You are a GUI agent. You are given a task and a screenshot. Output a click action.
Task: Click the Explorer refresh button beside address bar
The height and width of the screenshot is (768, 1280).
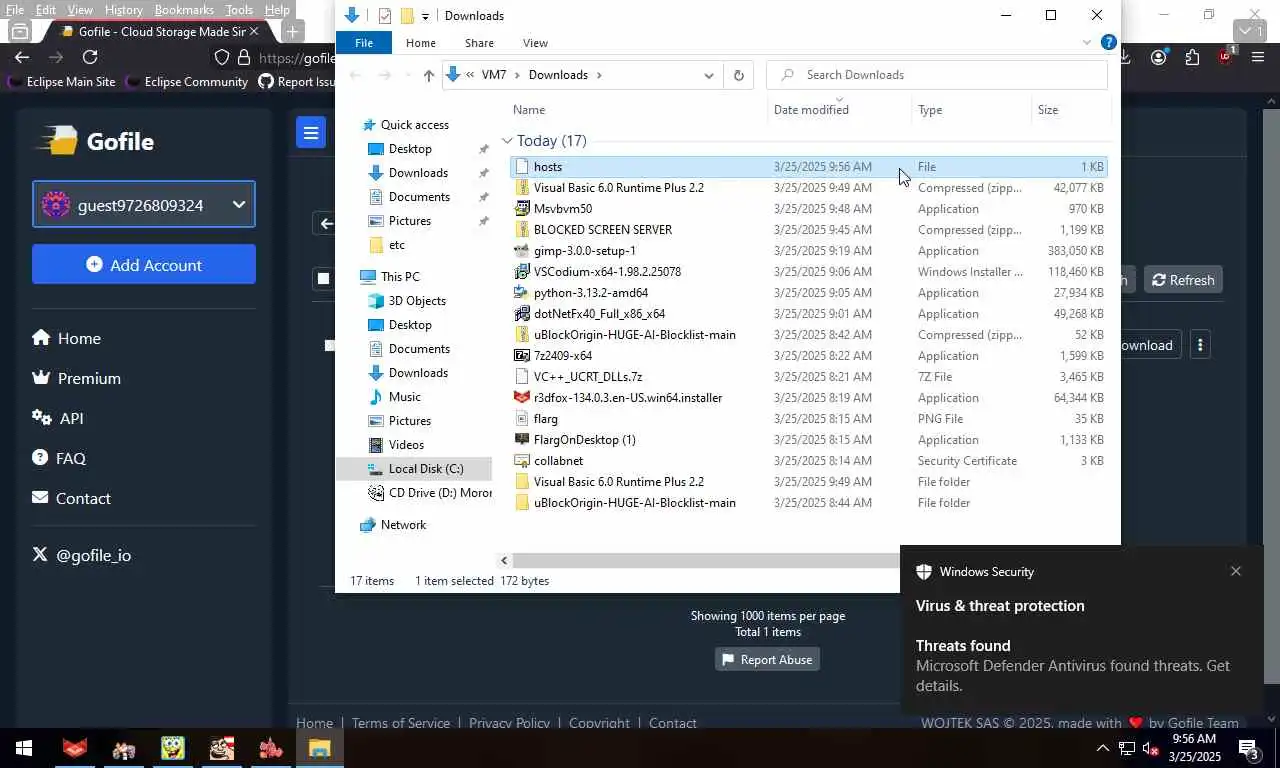738,75
